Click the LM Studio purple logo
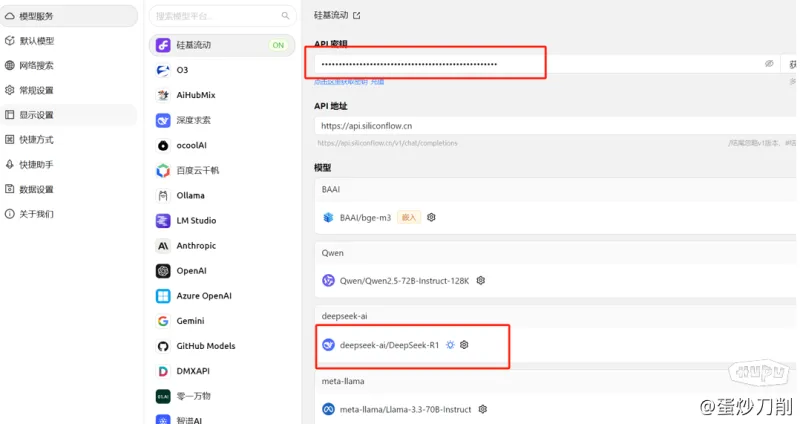The width and height of the screenshot is (800, 424). tap(163, 220)
